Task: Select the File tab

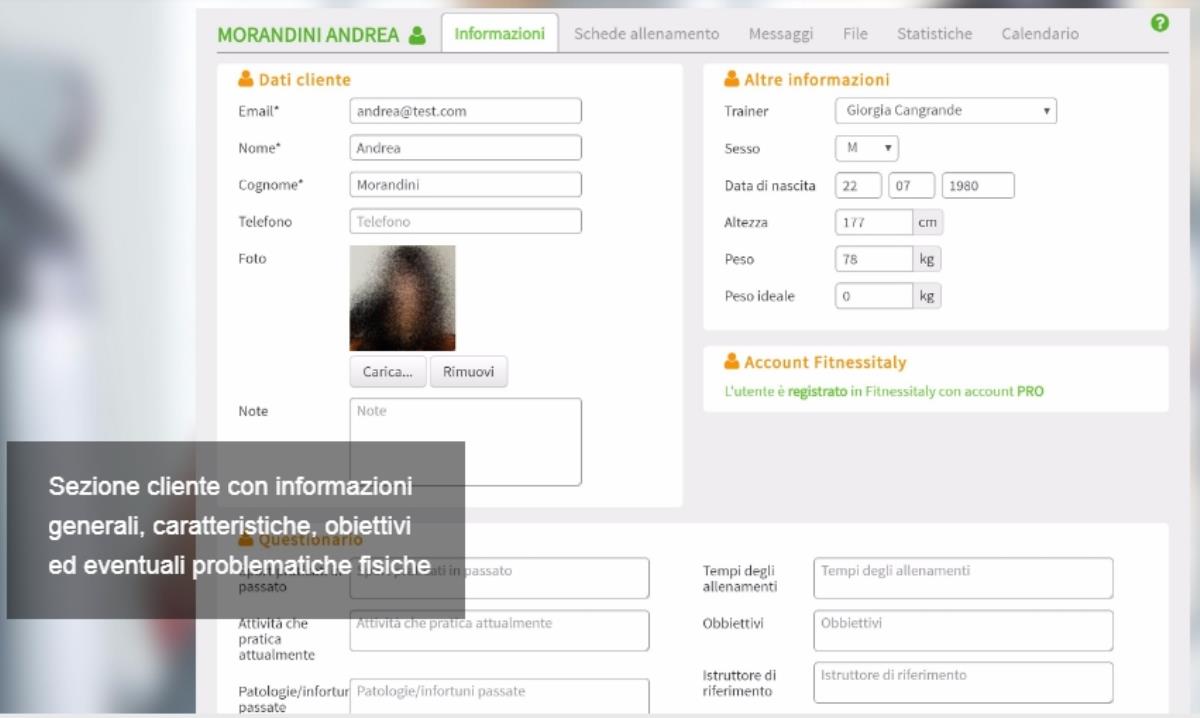Action: 855,34
